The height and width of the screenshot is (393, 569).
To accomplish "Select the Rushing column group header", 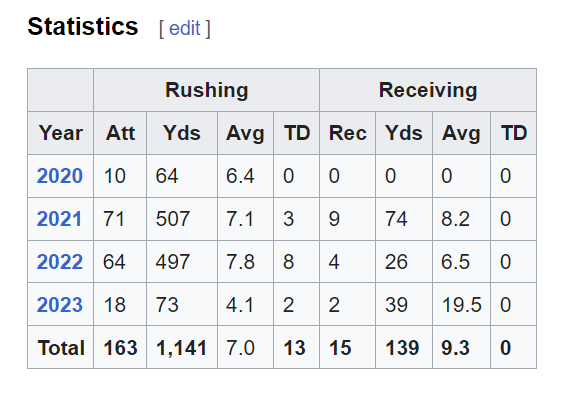I will (206, 90).
